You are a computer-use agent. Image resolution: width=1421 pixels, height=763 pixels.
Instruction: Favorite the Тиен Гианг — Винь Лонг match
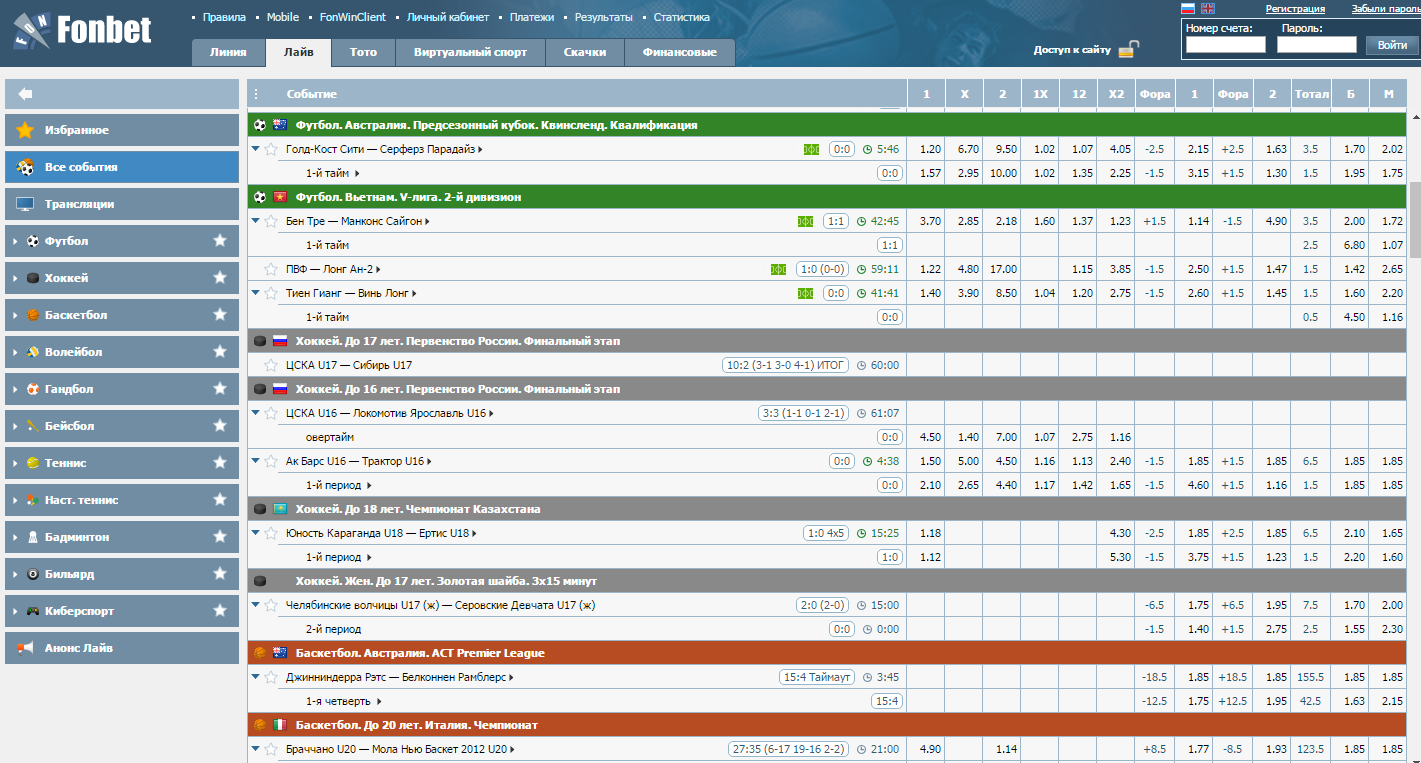pyautogui.click(x=271, y=293)
